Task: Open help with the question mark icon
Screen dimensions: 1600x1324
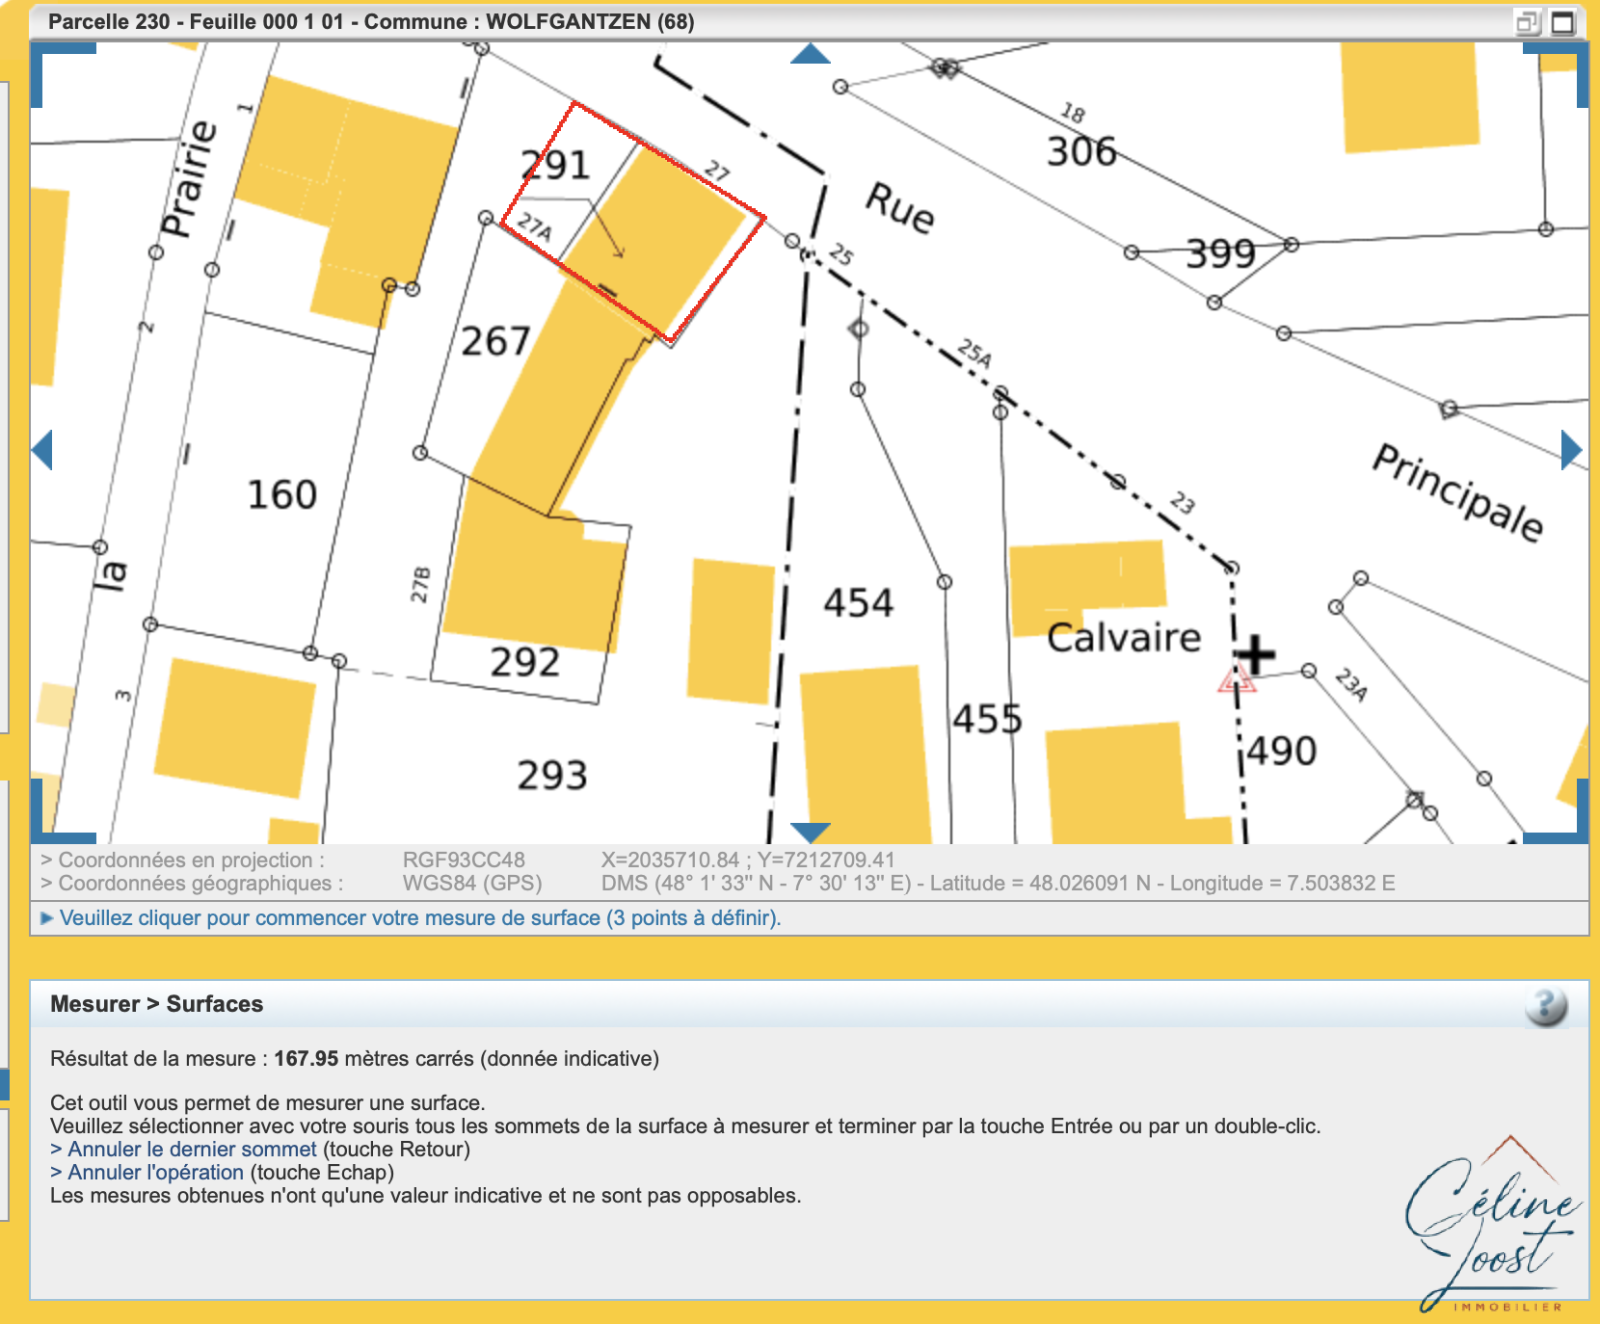Action: point(1546,1006)
